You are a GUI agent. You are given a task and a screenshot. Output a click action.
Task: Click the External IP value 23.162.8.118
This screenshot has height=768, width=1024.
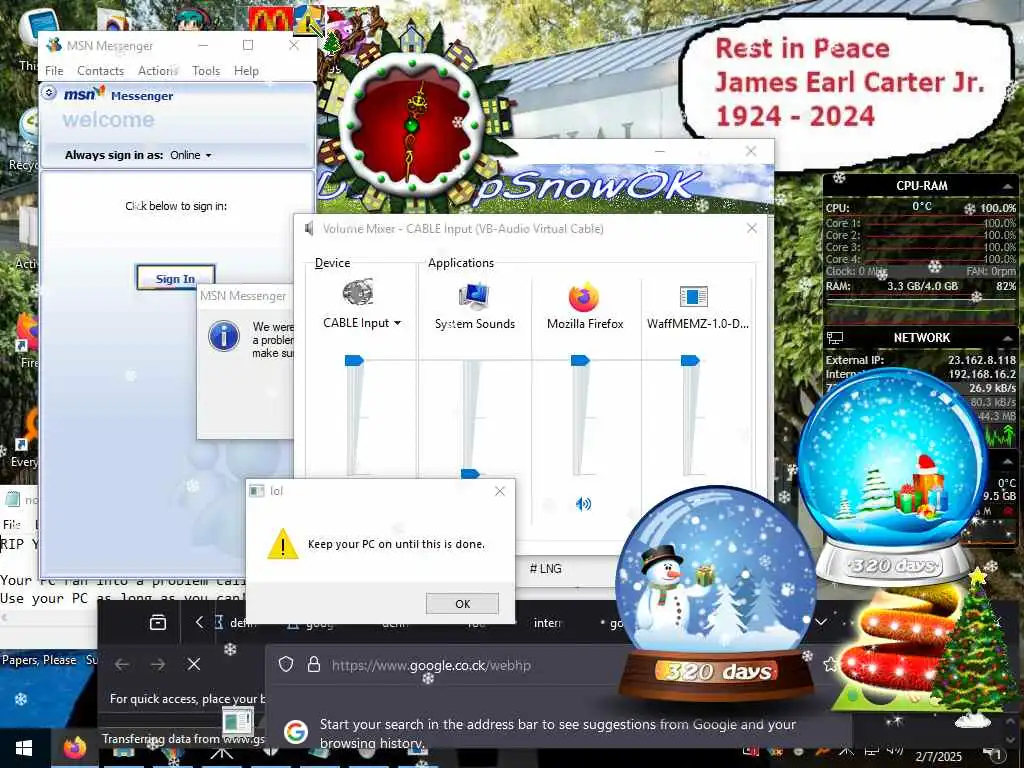982,360
